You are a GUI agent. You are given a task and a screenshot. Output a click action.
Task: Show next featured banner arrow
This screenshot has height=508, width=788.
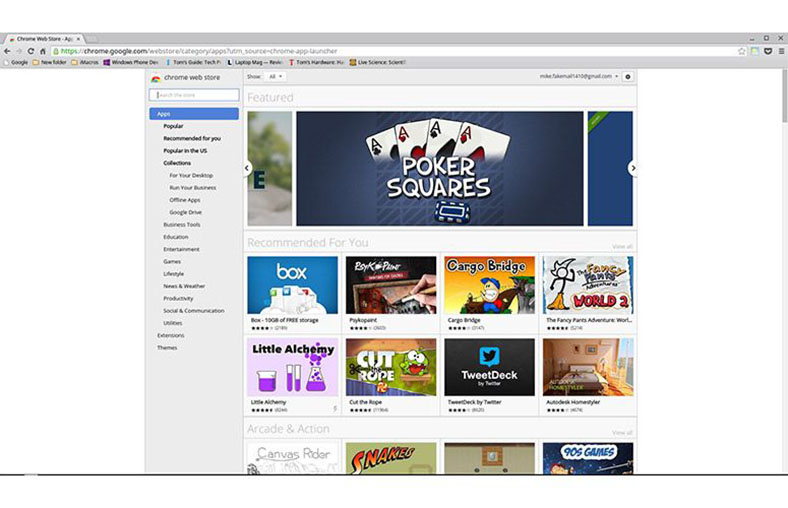pyautogui.click(x=633, y=168)
